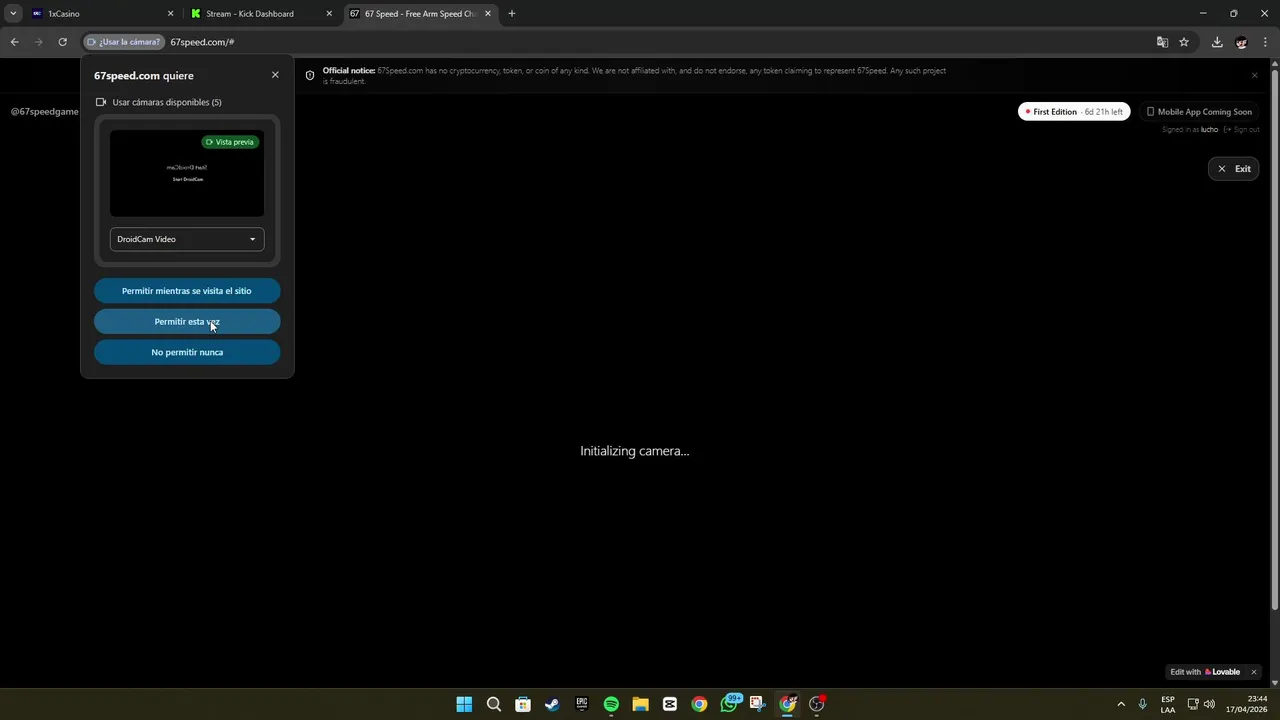Open WhatsApp from the taskbar
The image size is (1280, 720).
(729, 704)
